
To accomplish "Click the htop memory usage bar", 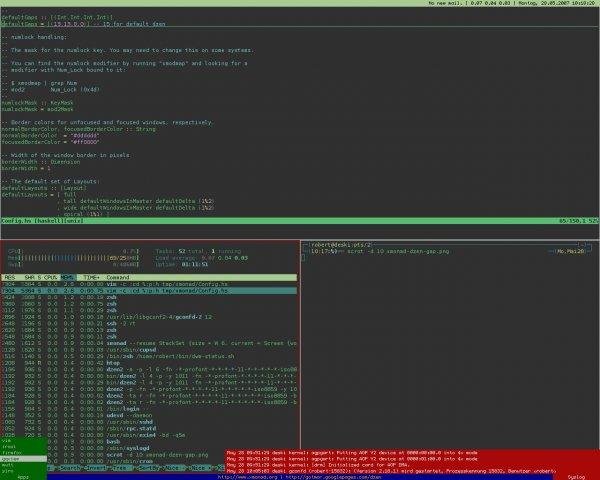I will pyautogui.click(x=73, y=258).
